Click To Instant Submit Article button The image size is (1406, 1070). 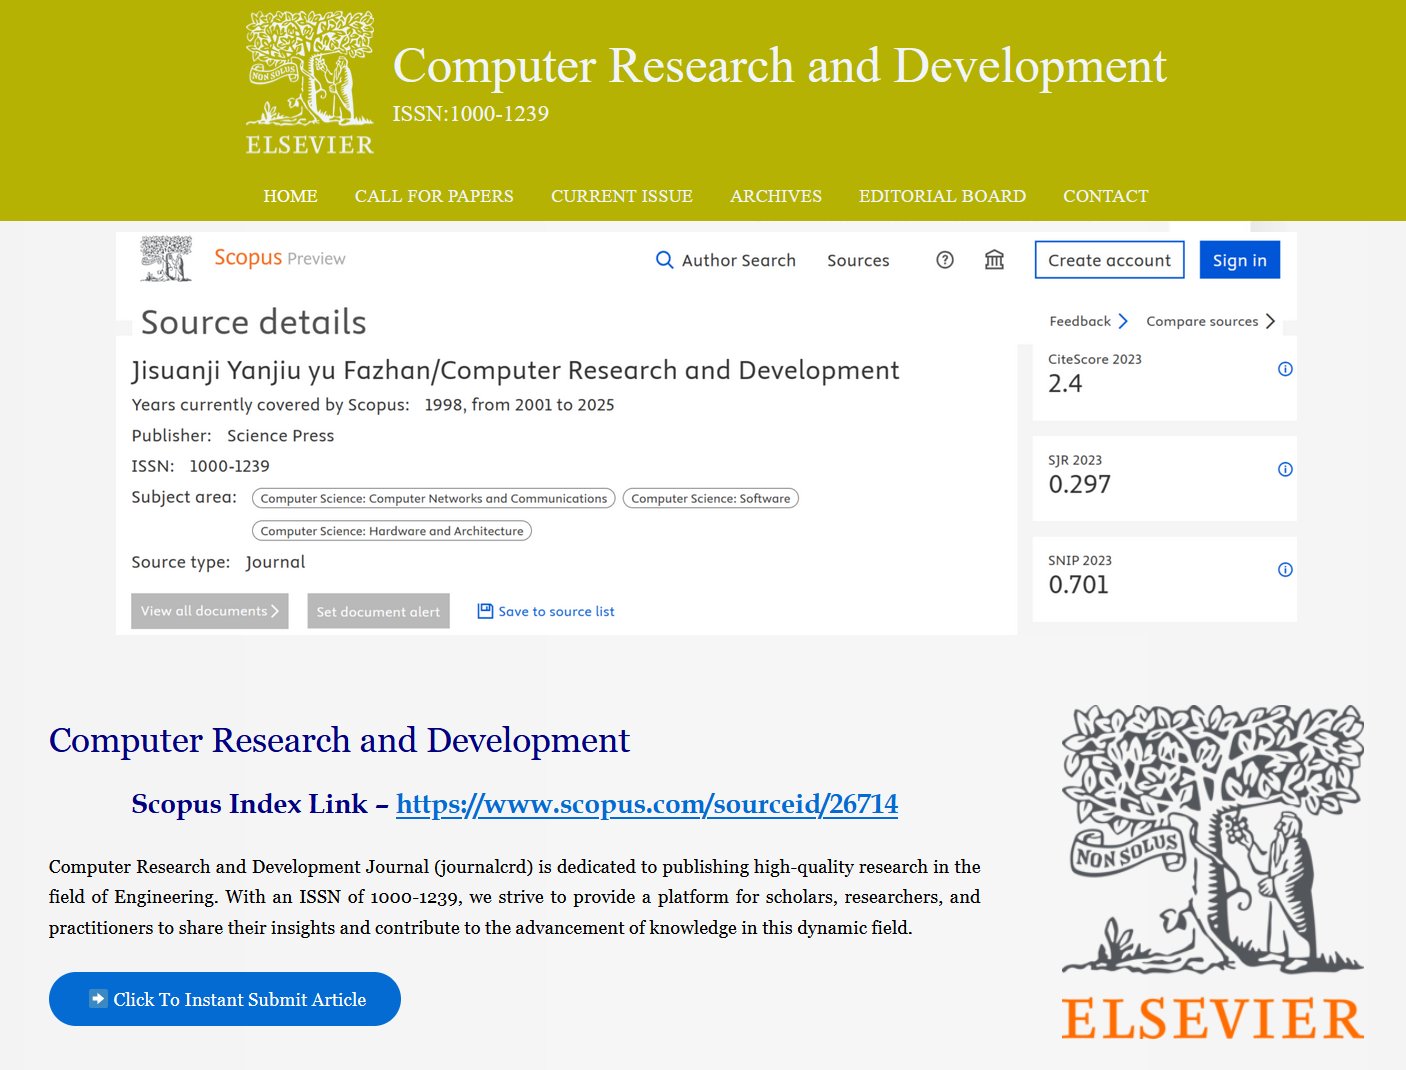(225, 999)
